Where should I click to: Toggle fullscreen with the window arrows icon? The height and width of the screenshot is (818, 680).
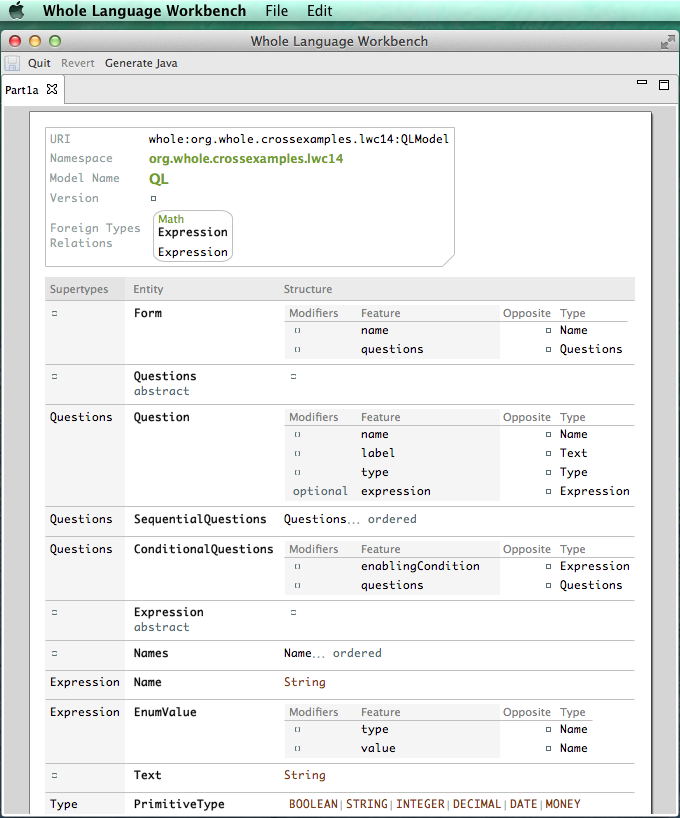667,42
